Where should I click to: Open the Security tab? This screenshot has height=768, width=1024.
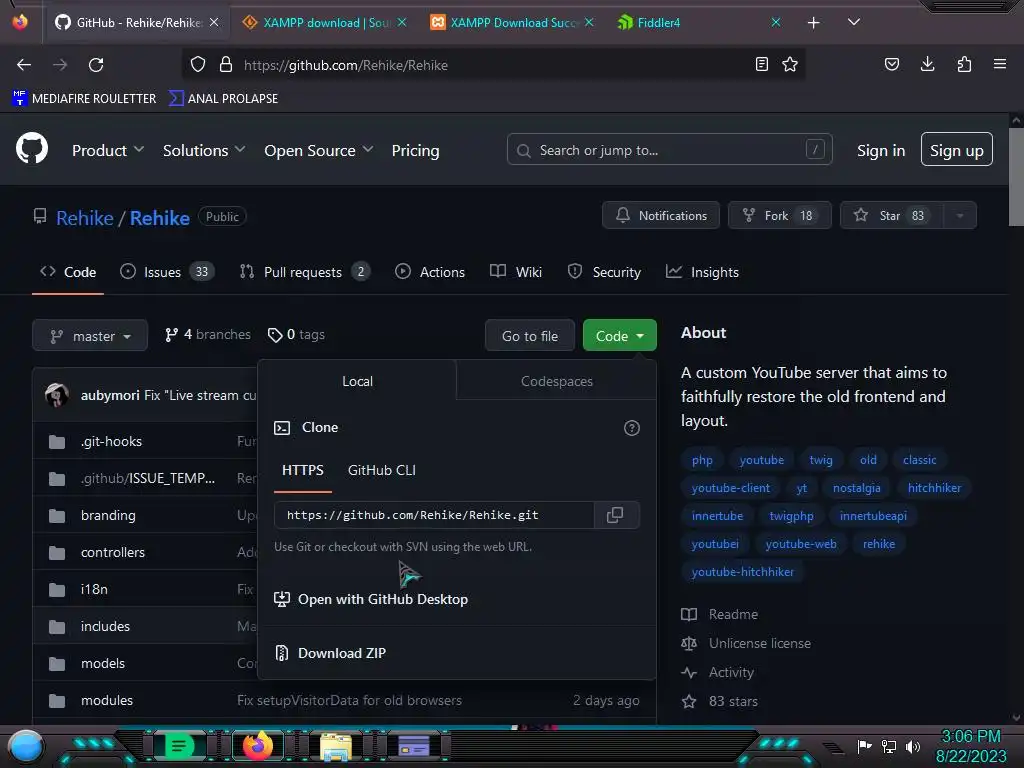[x=604, y=272]
